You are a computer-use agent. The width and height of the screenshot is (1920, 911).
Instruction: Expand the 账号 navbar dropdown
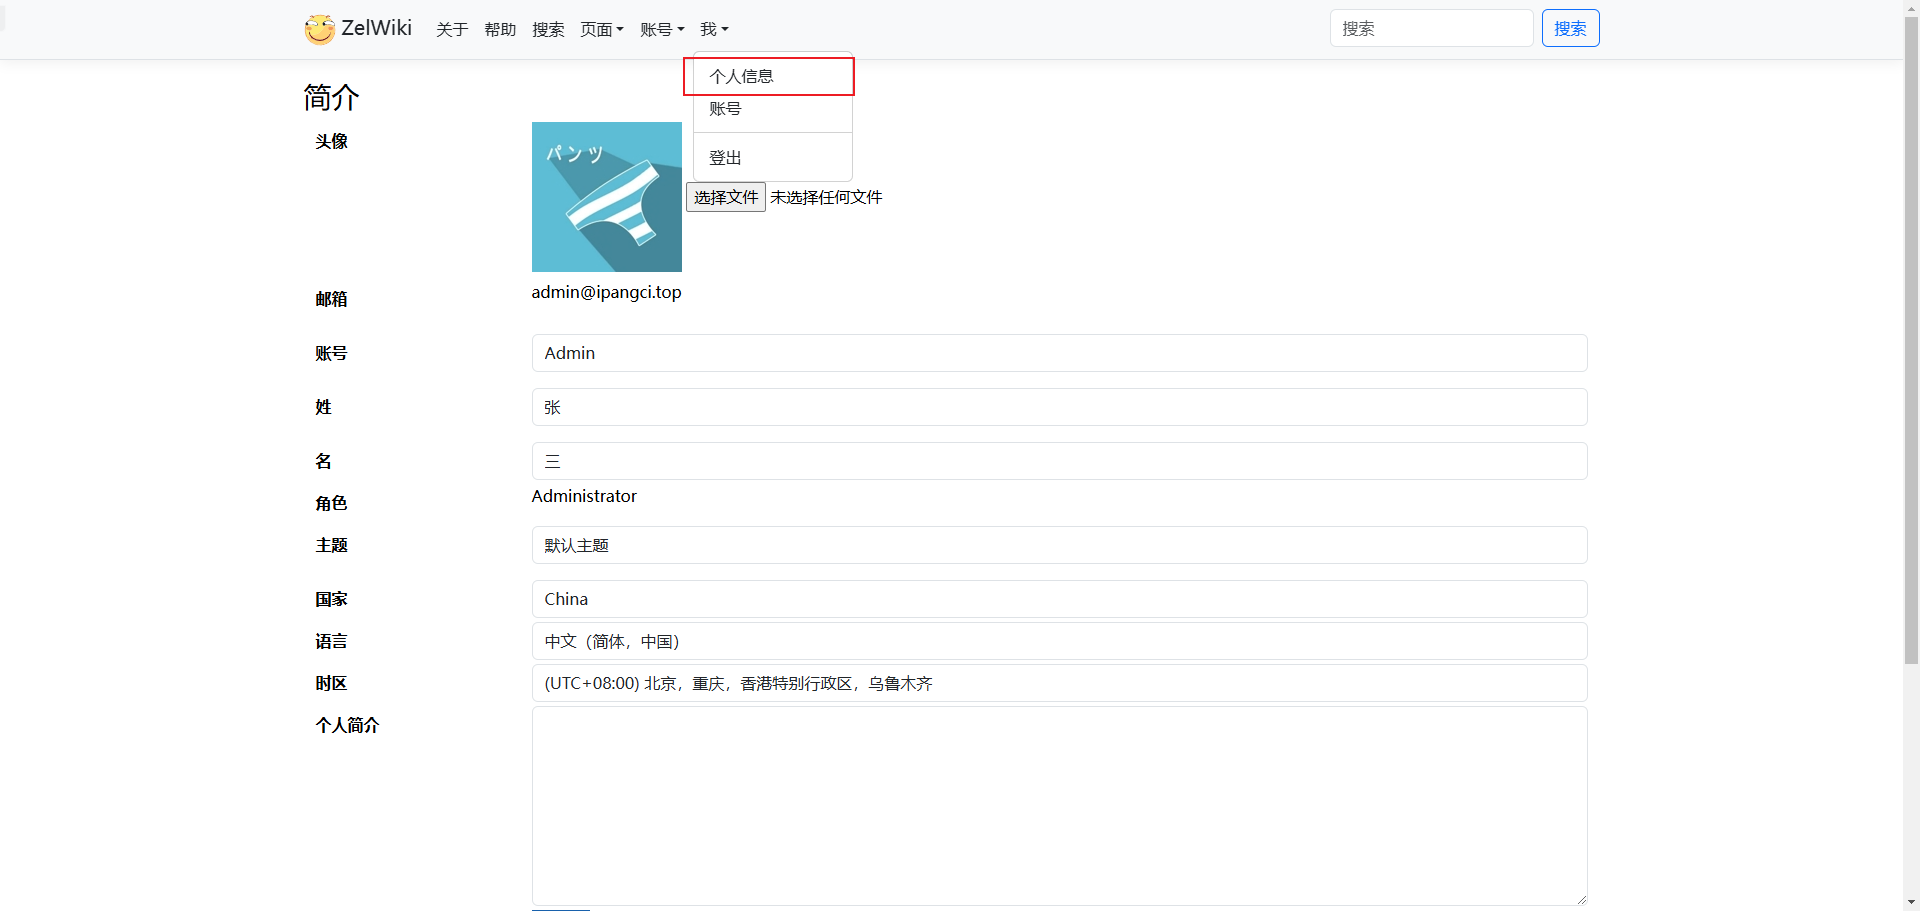[661, 30]
